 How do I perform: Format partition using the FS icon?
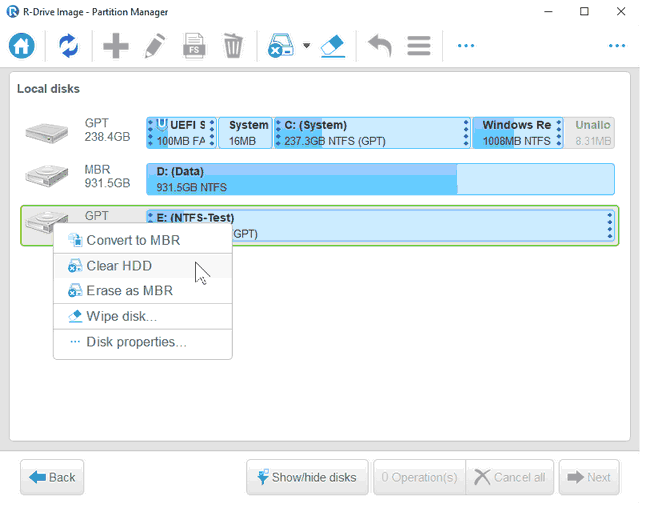pos(194,46)
